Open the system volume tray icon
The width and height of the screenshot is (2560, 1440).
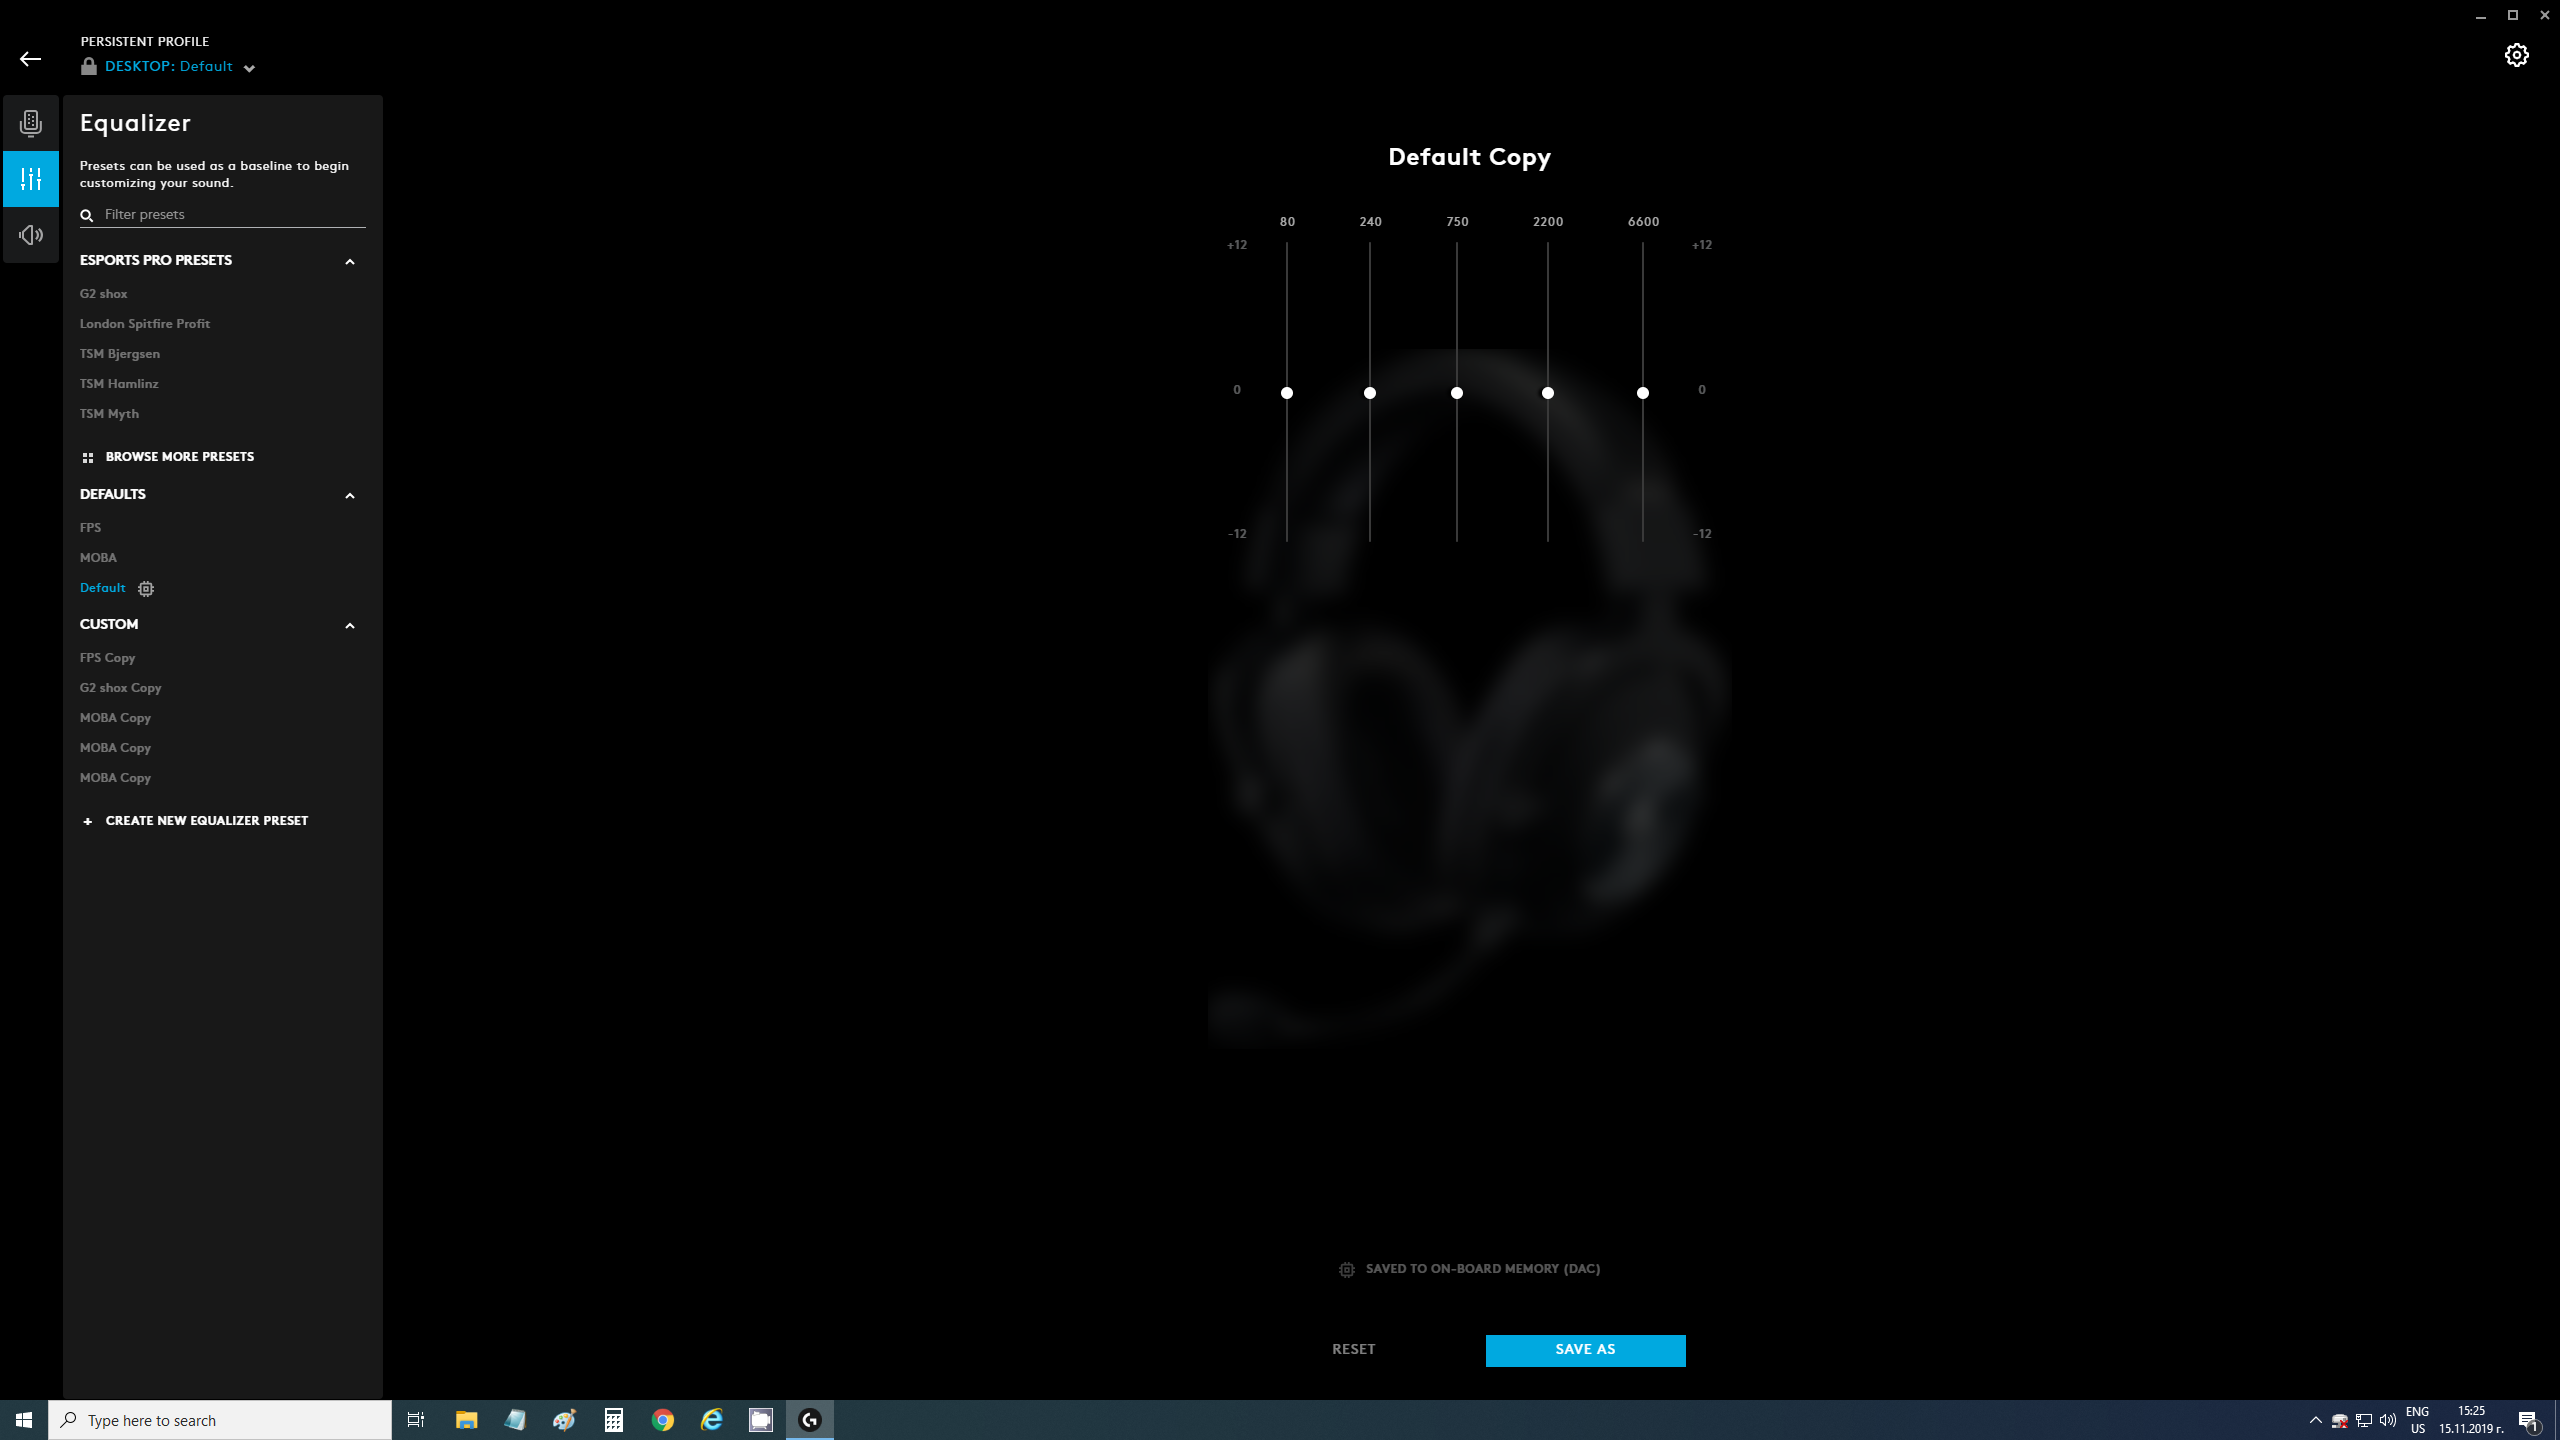pyautogui.click(x=2388, y=1420)
